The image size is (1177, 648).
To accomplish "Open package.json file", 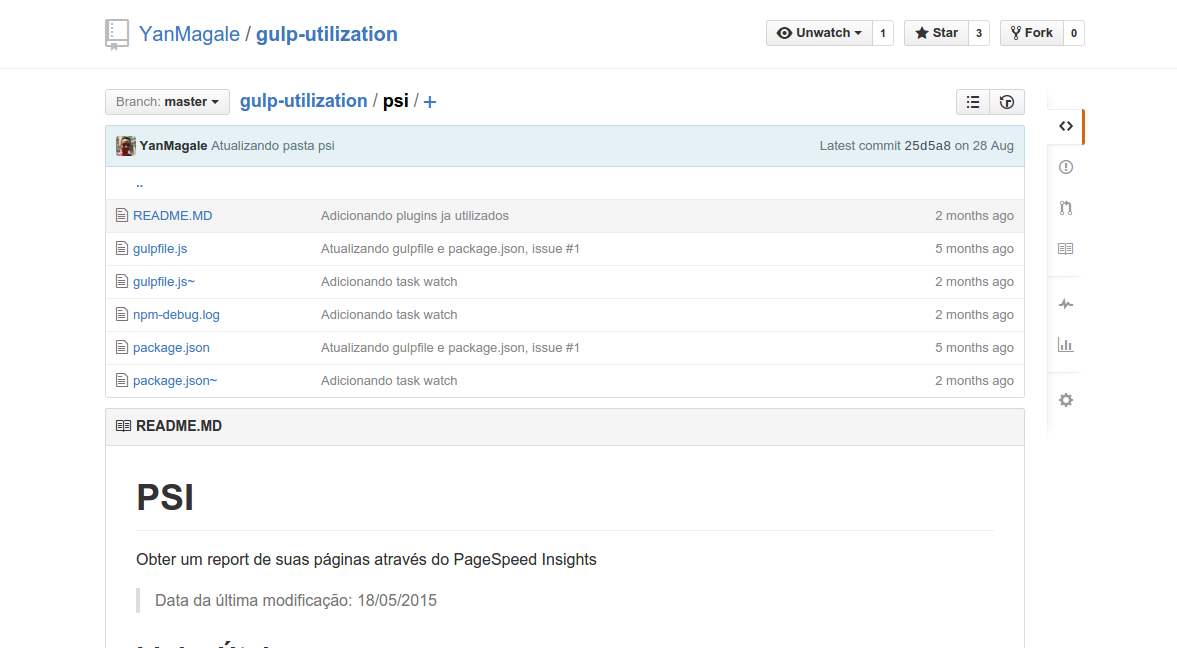I will tap(171, 348).
